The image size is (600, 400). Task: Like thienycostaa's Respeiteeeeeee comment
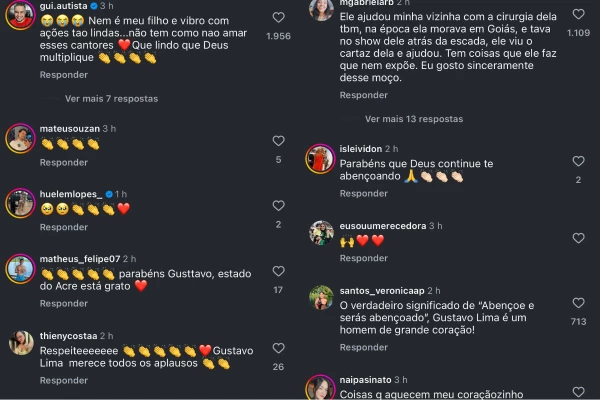(278, 348)
